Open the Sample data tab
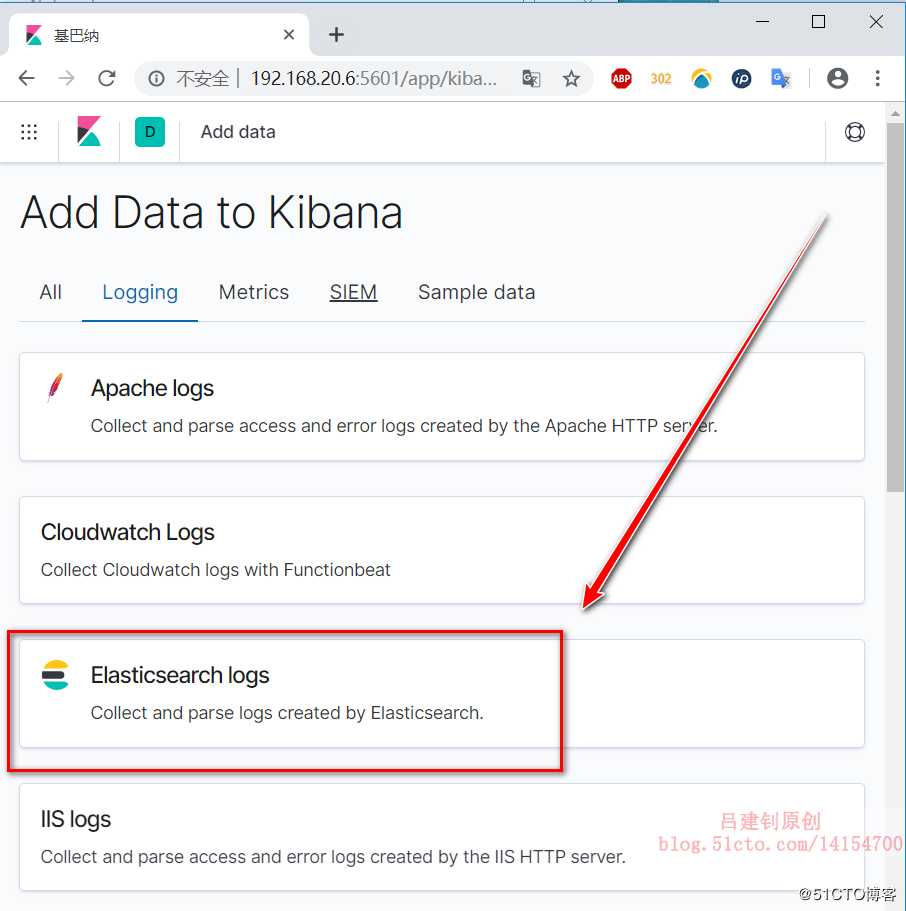Screen dimensions: 906x911 pyautogui.click(x=476, y=292)
